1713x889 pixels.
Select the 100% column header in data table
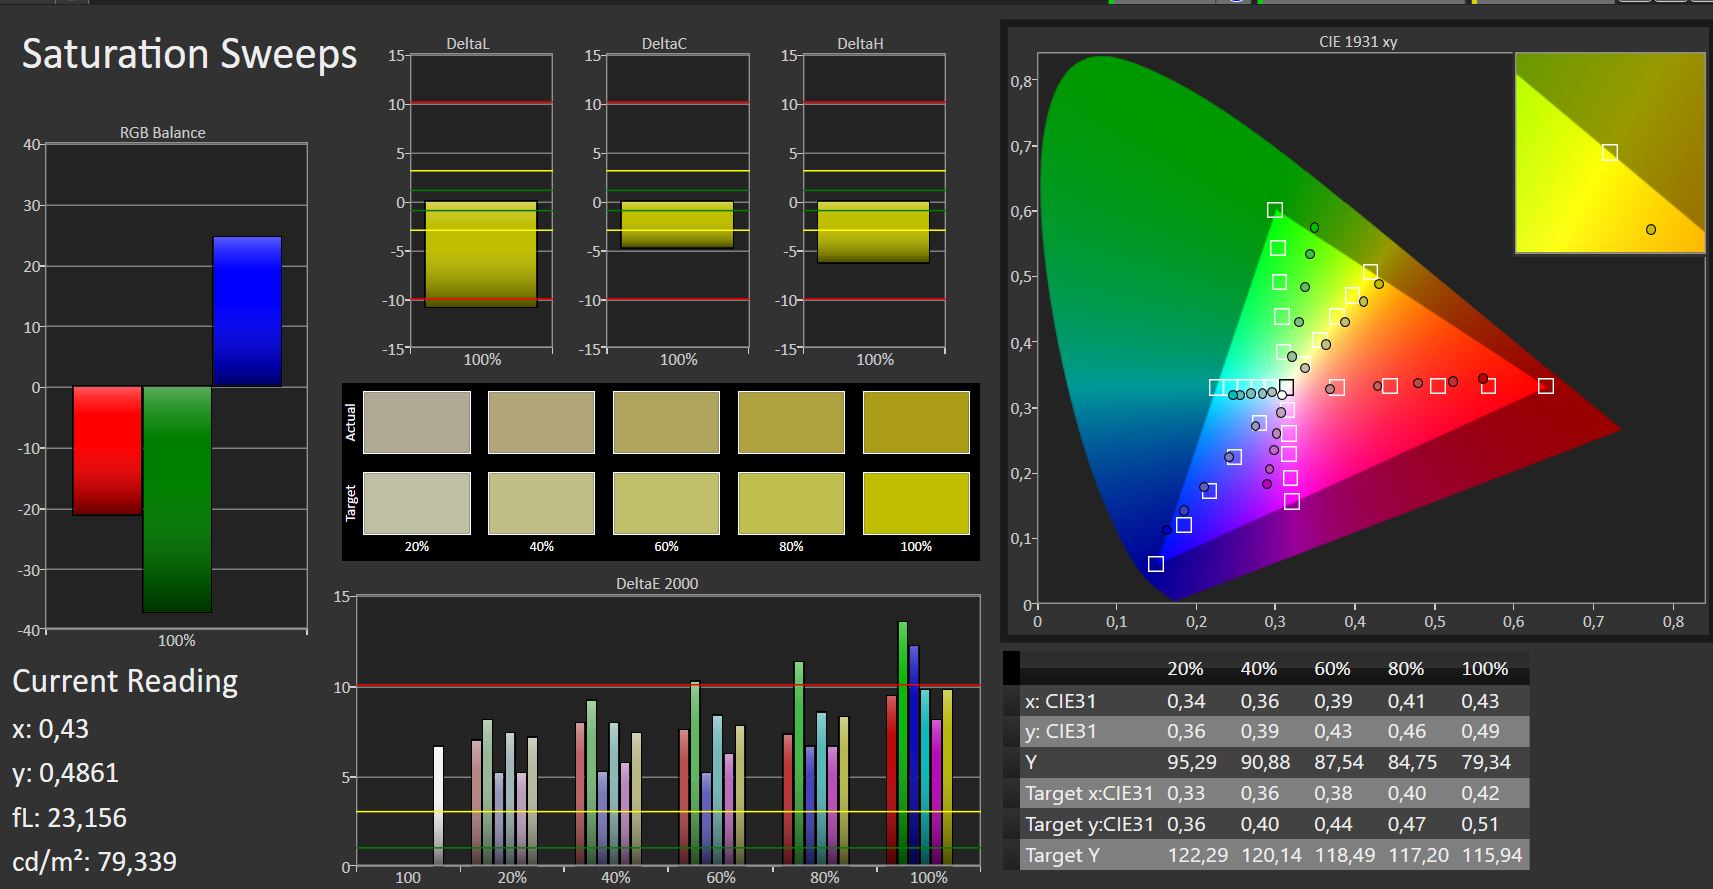(1485, 669)
